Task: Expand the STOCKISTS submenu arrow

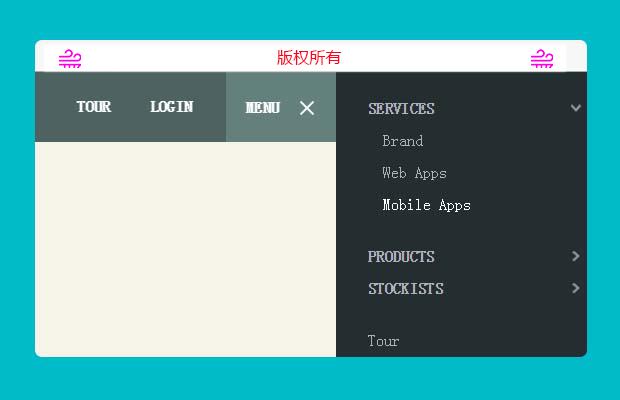Action: tap(575, 288)
